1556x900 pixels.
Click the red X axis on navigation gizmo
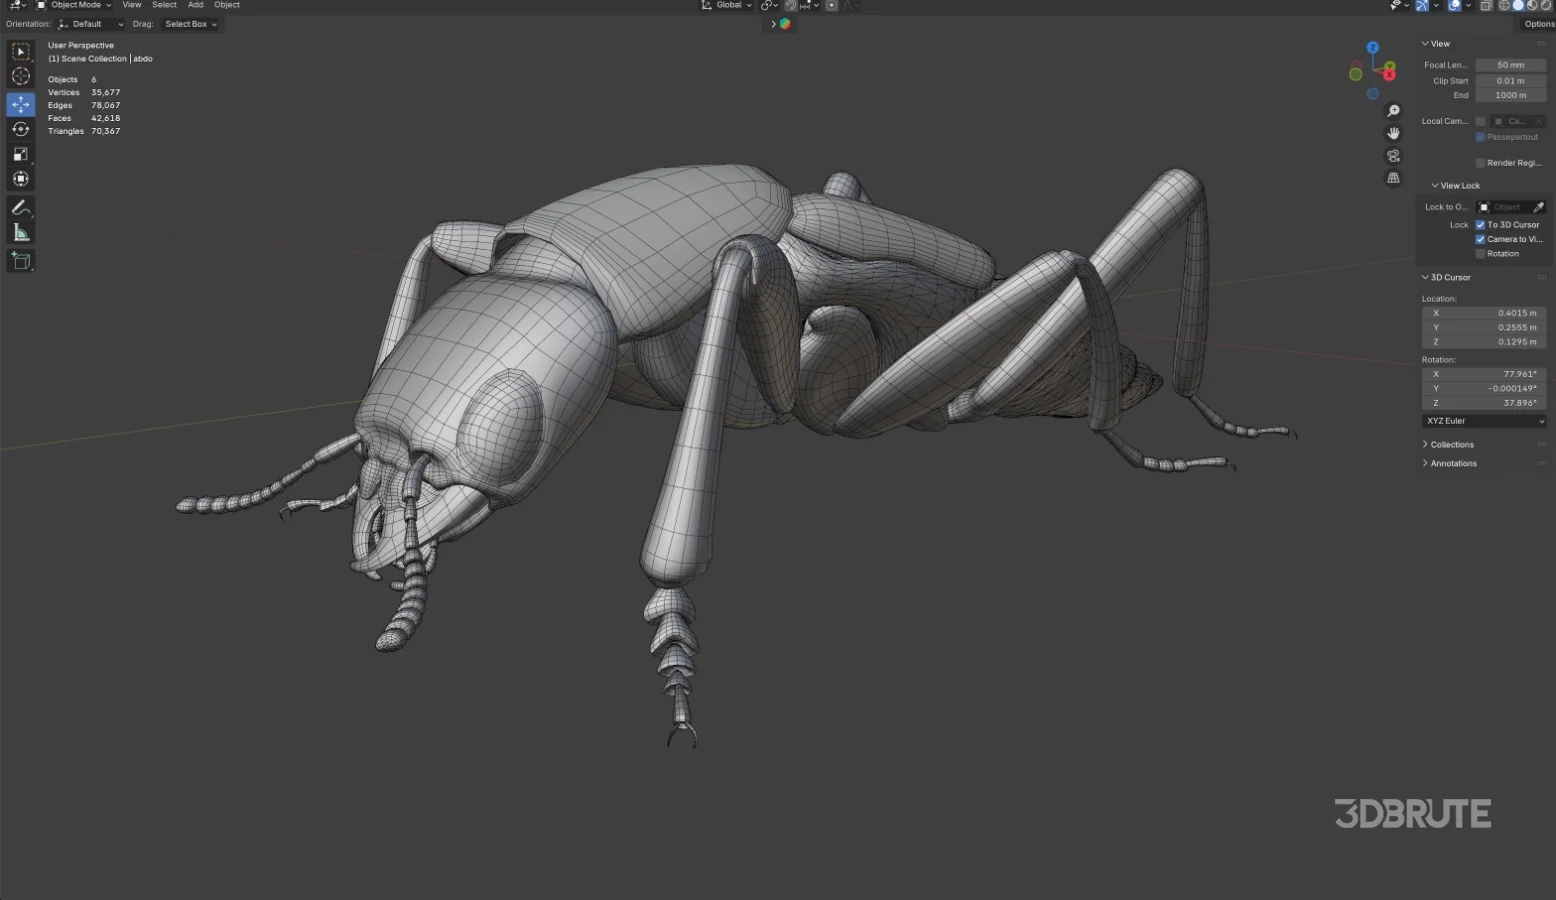pyautogui.click(x=1389, y=74)
